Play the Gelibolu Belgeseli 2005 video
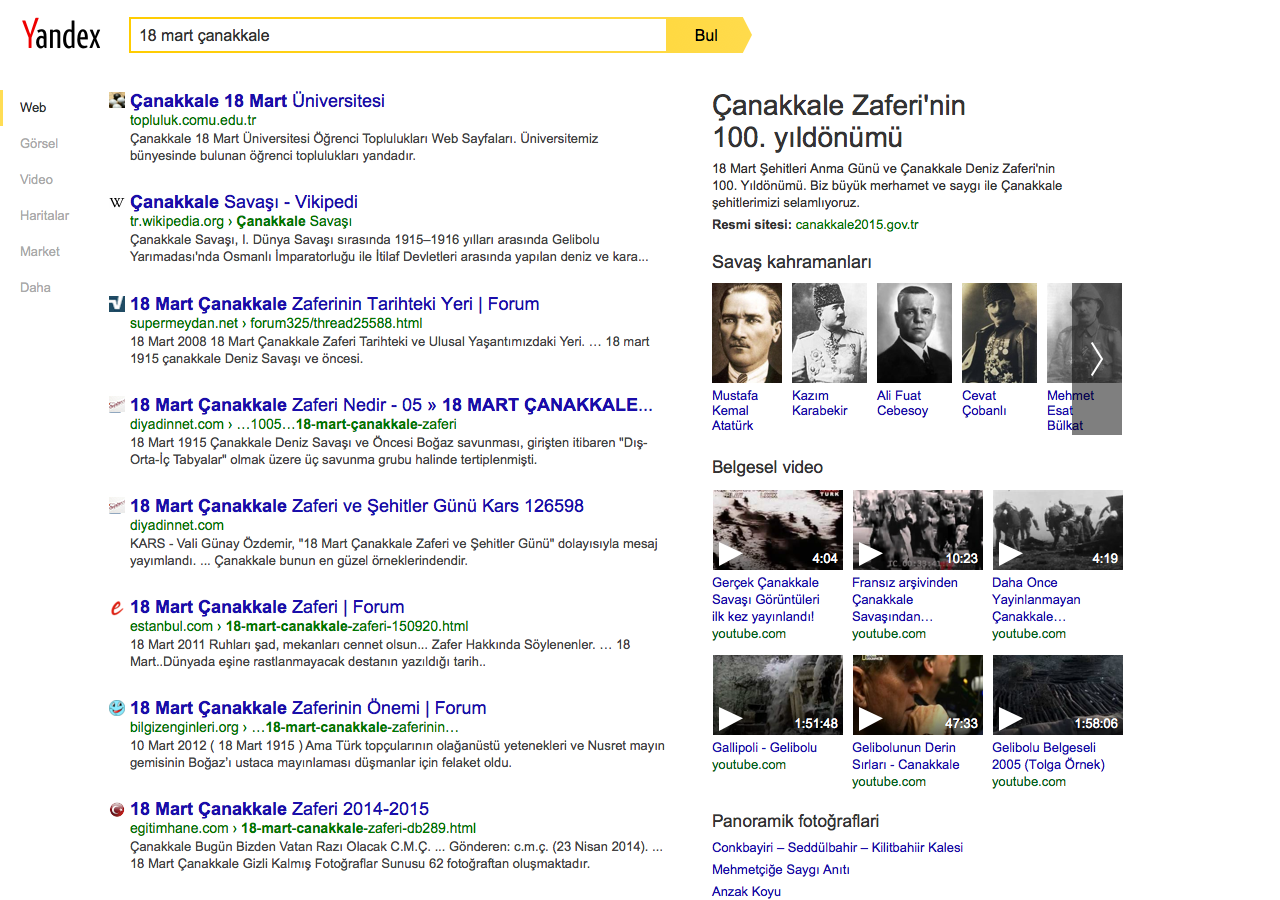The image size is (1280, 900). (x=1057, y=695)
